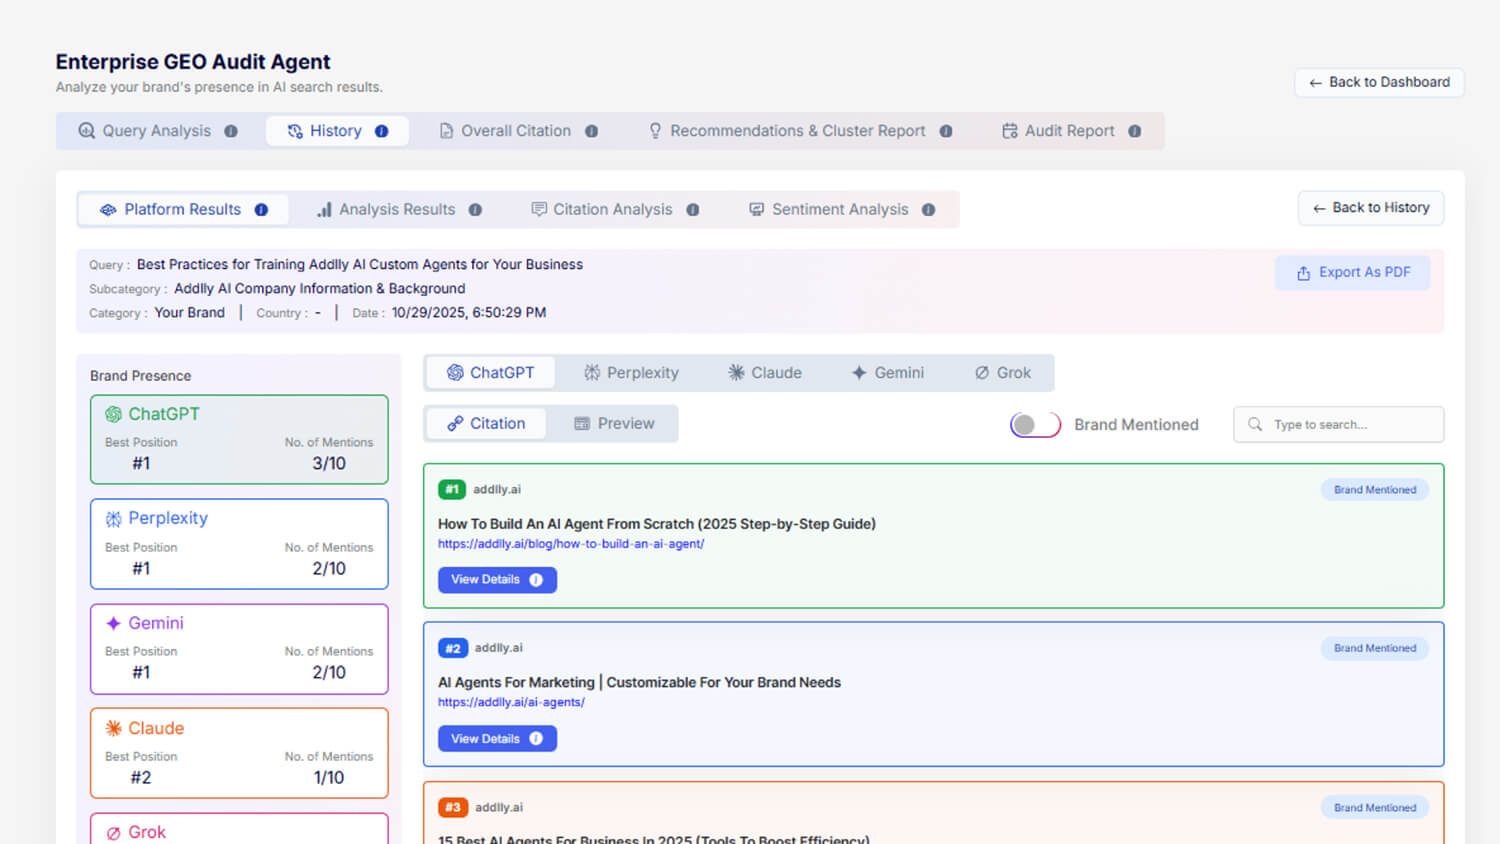Image resolution: width=1500 pixels, height=844 pixels.
Task: Open the Query Analysis tab
Action: tap(158, 131)
